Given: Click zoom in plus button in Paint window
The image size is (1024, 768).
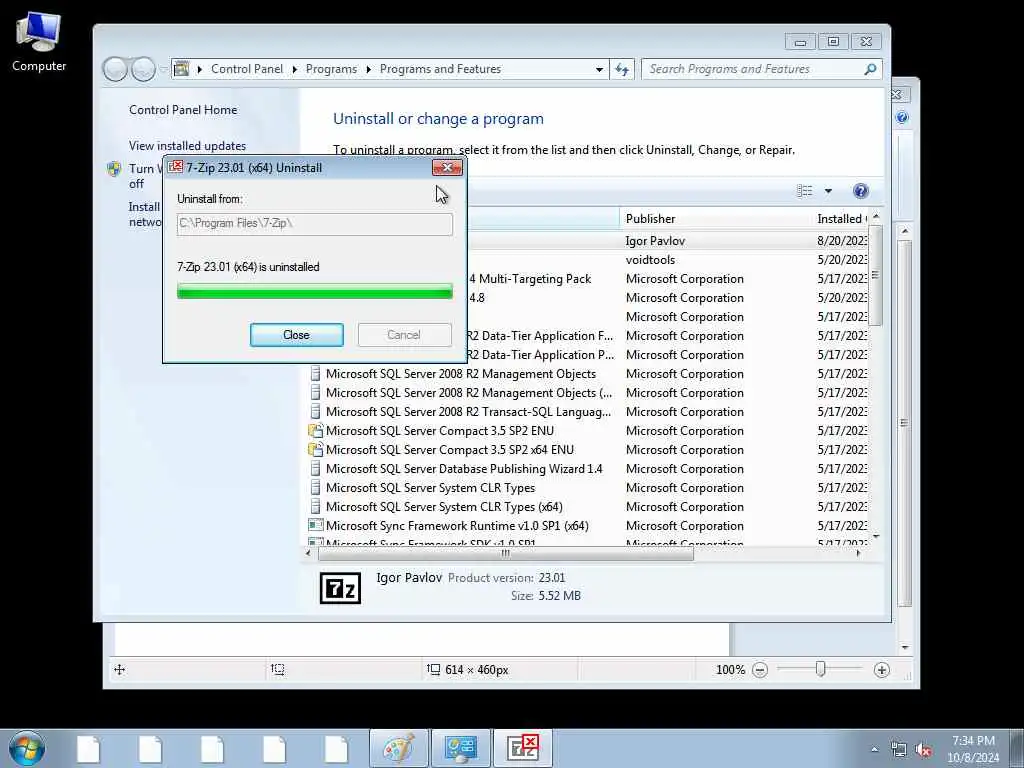Looking at the screenshot, I should point(882,670).
